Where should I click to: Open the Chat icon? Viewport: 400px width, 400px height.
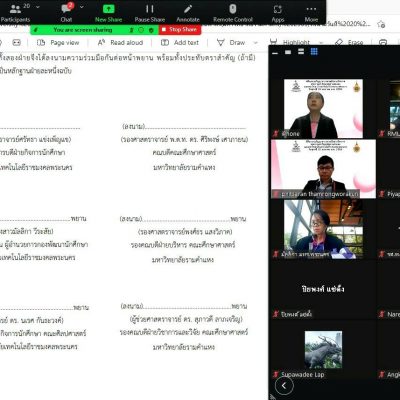point(66,13)
